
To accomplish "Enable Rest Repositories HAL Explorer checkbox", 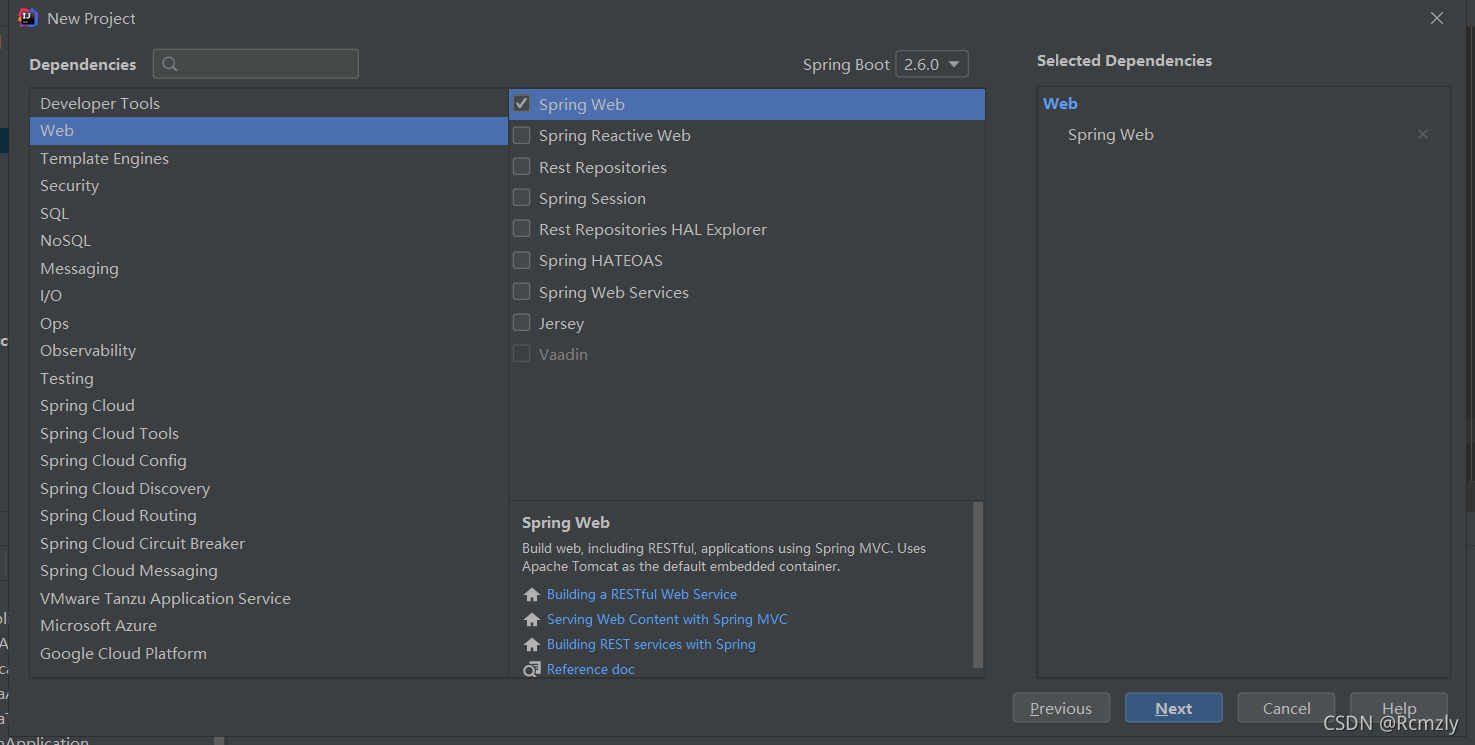I will click(522, 229).
